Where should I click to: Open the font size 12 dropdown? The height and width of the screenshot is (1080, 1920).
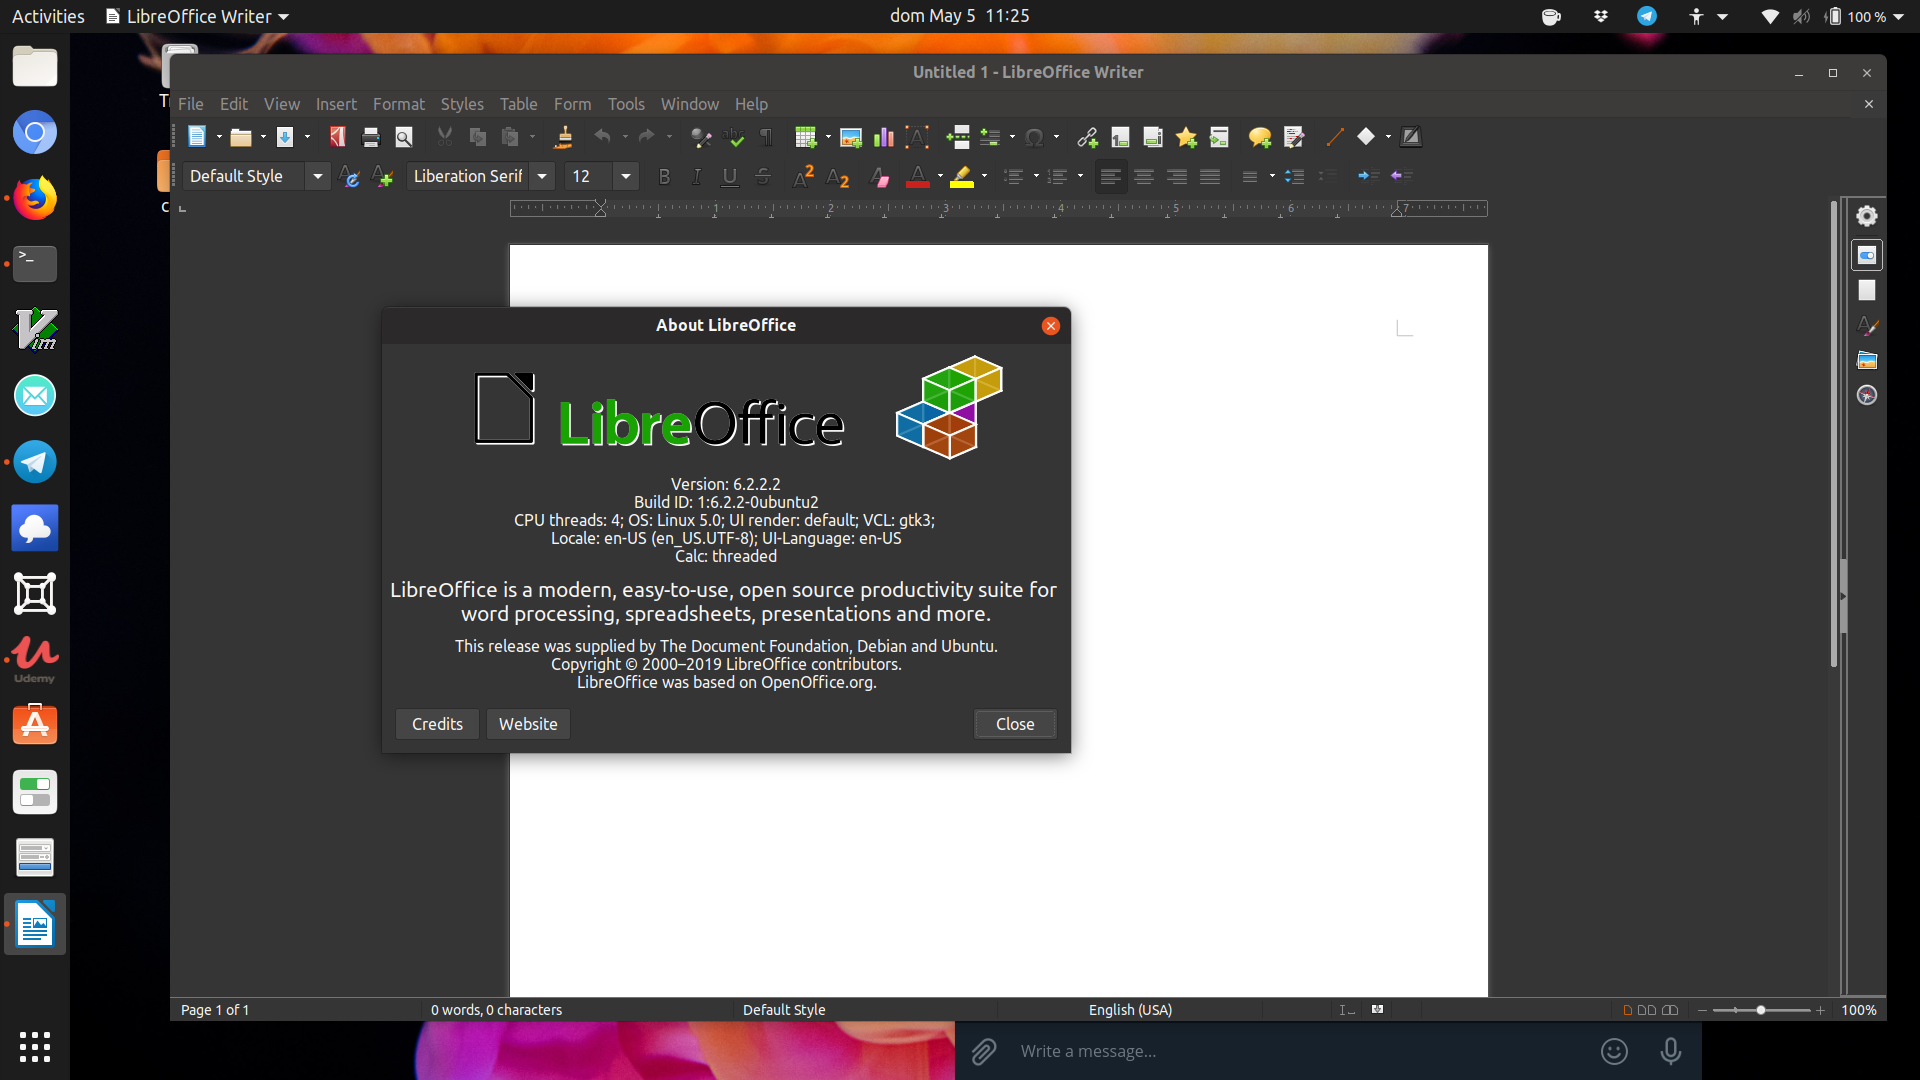[626, 177]
